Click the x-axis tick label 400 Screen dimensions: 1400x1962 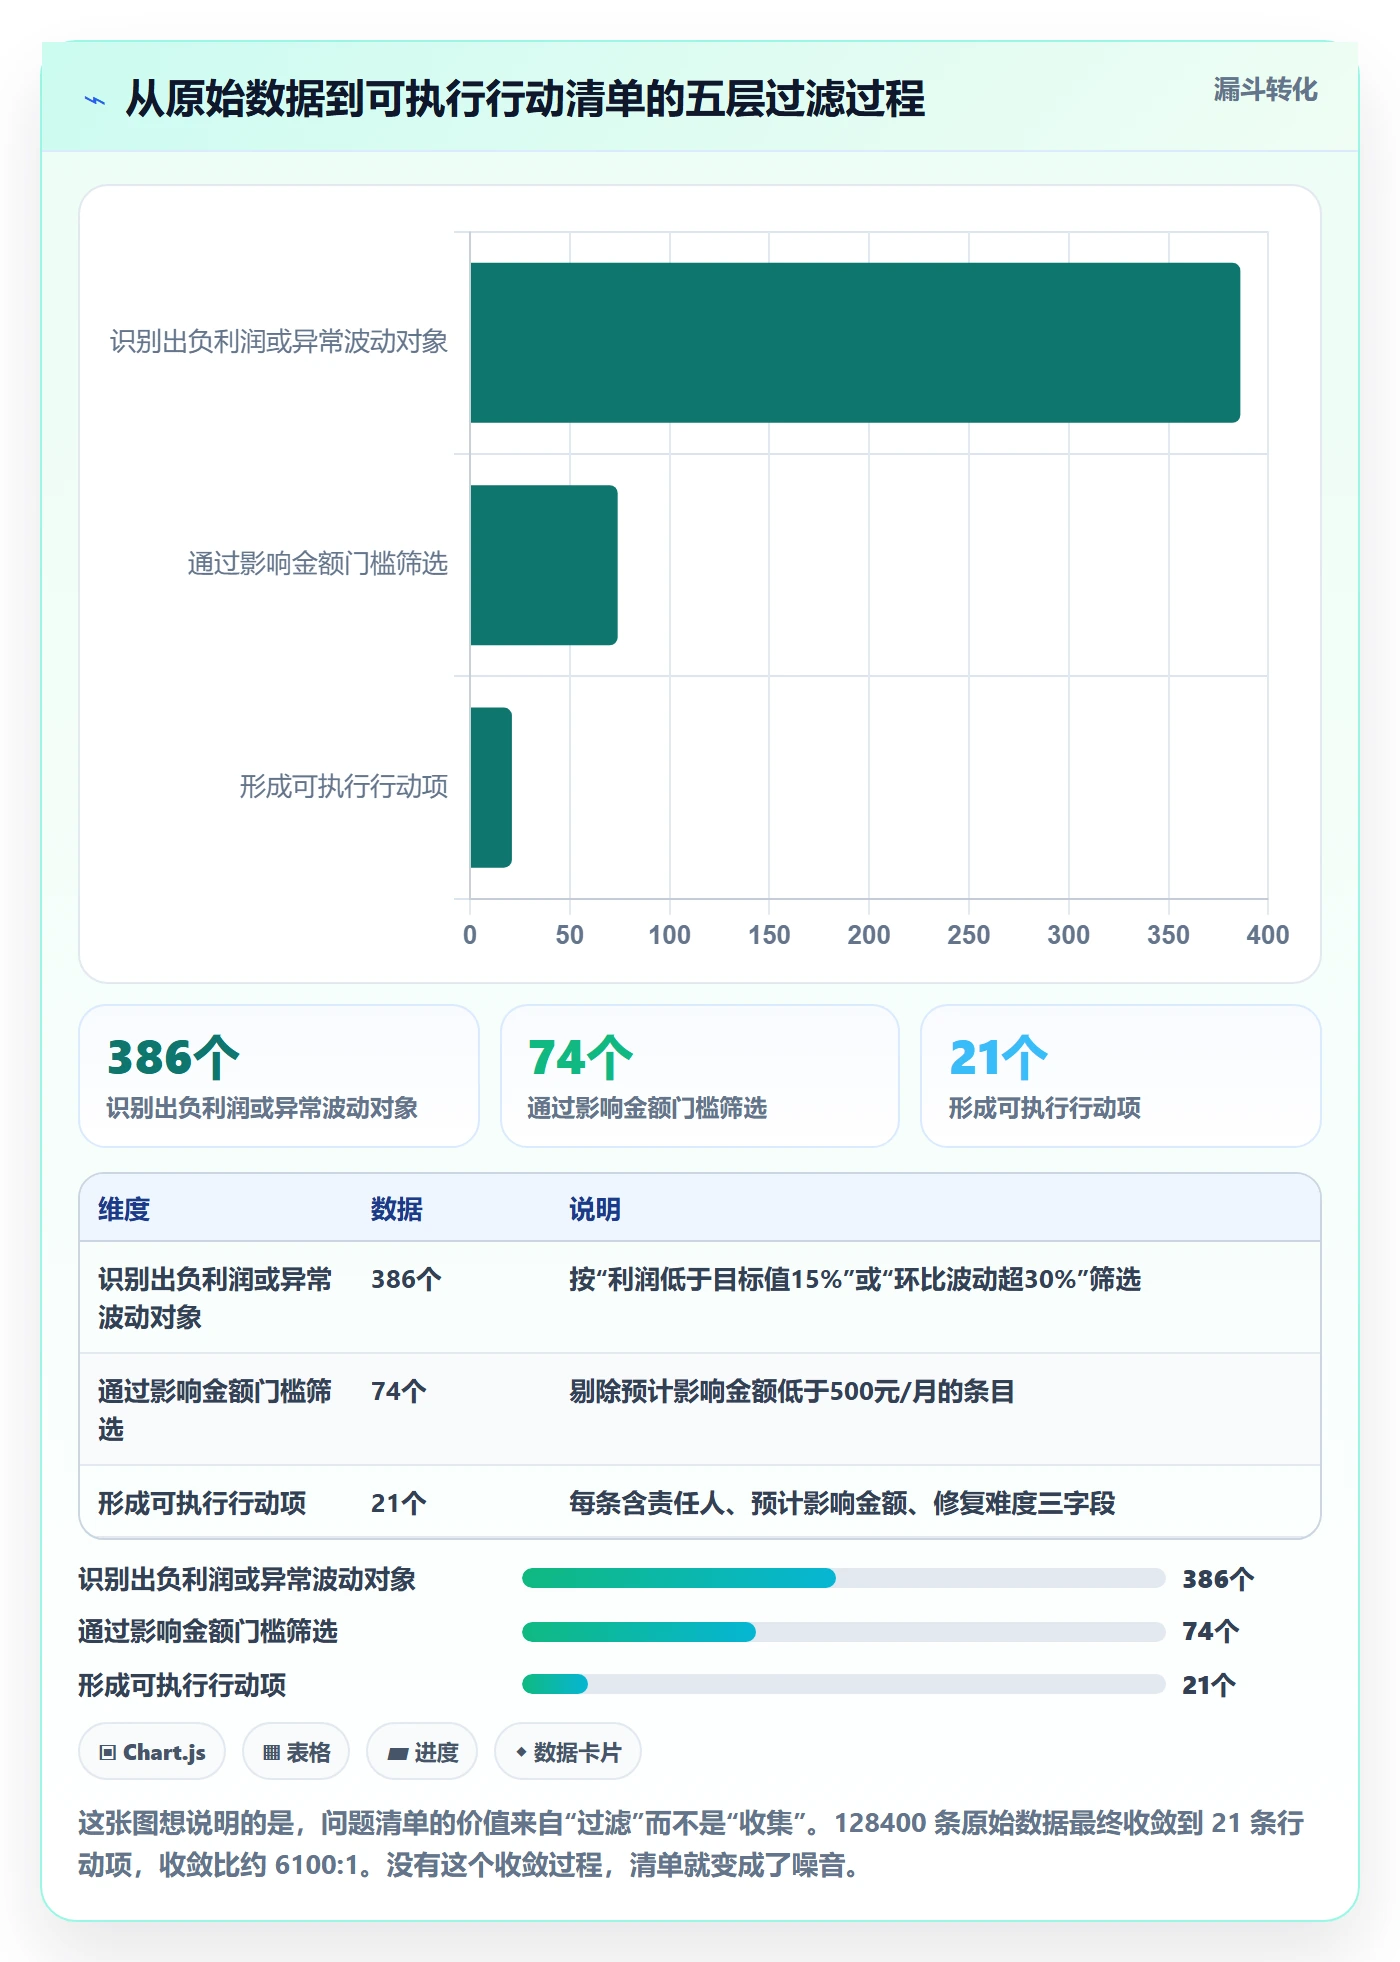click(1268, 935)
